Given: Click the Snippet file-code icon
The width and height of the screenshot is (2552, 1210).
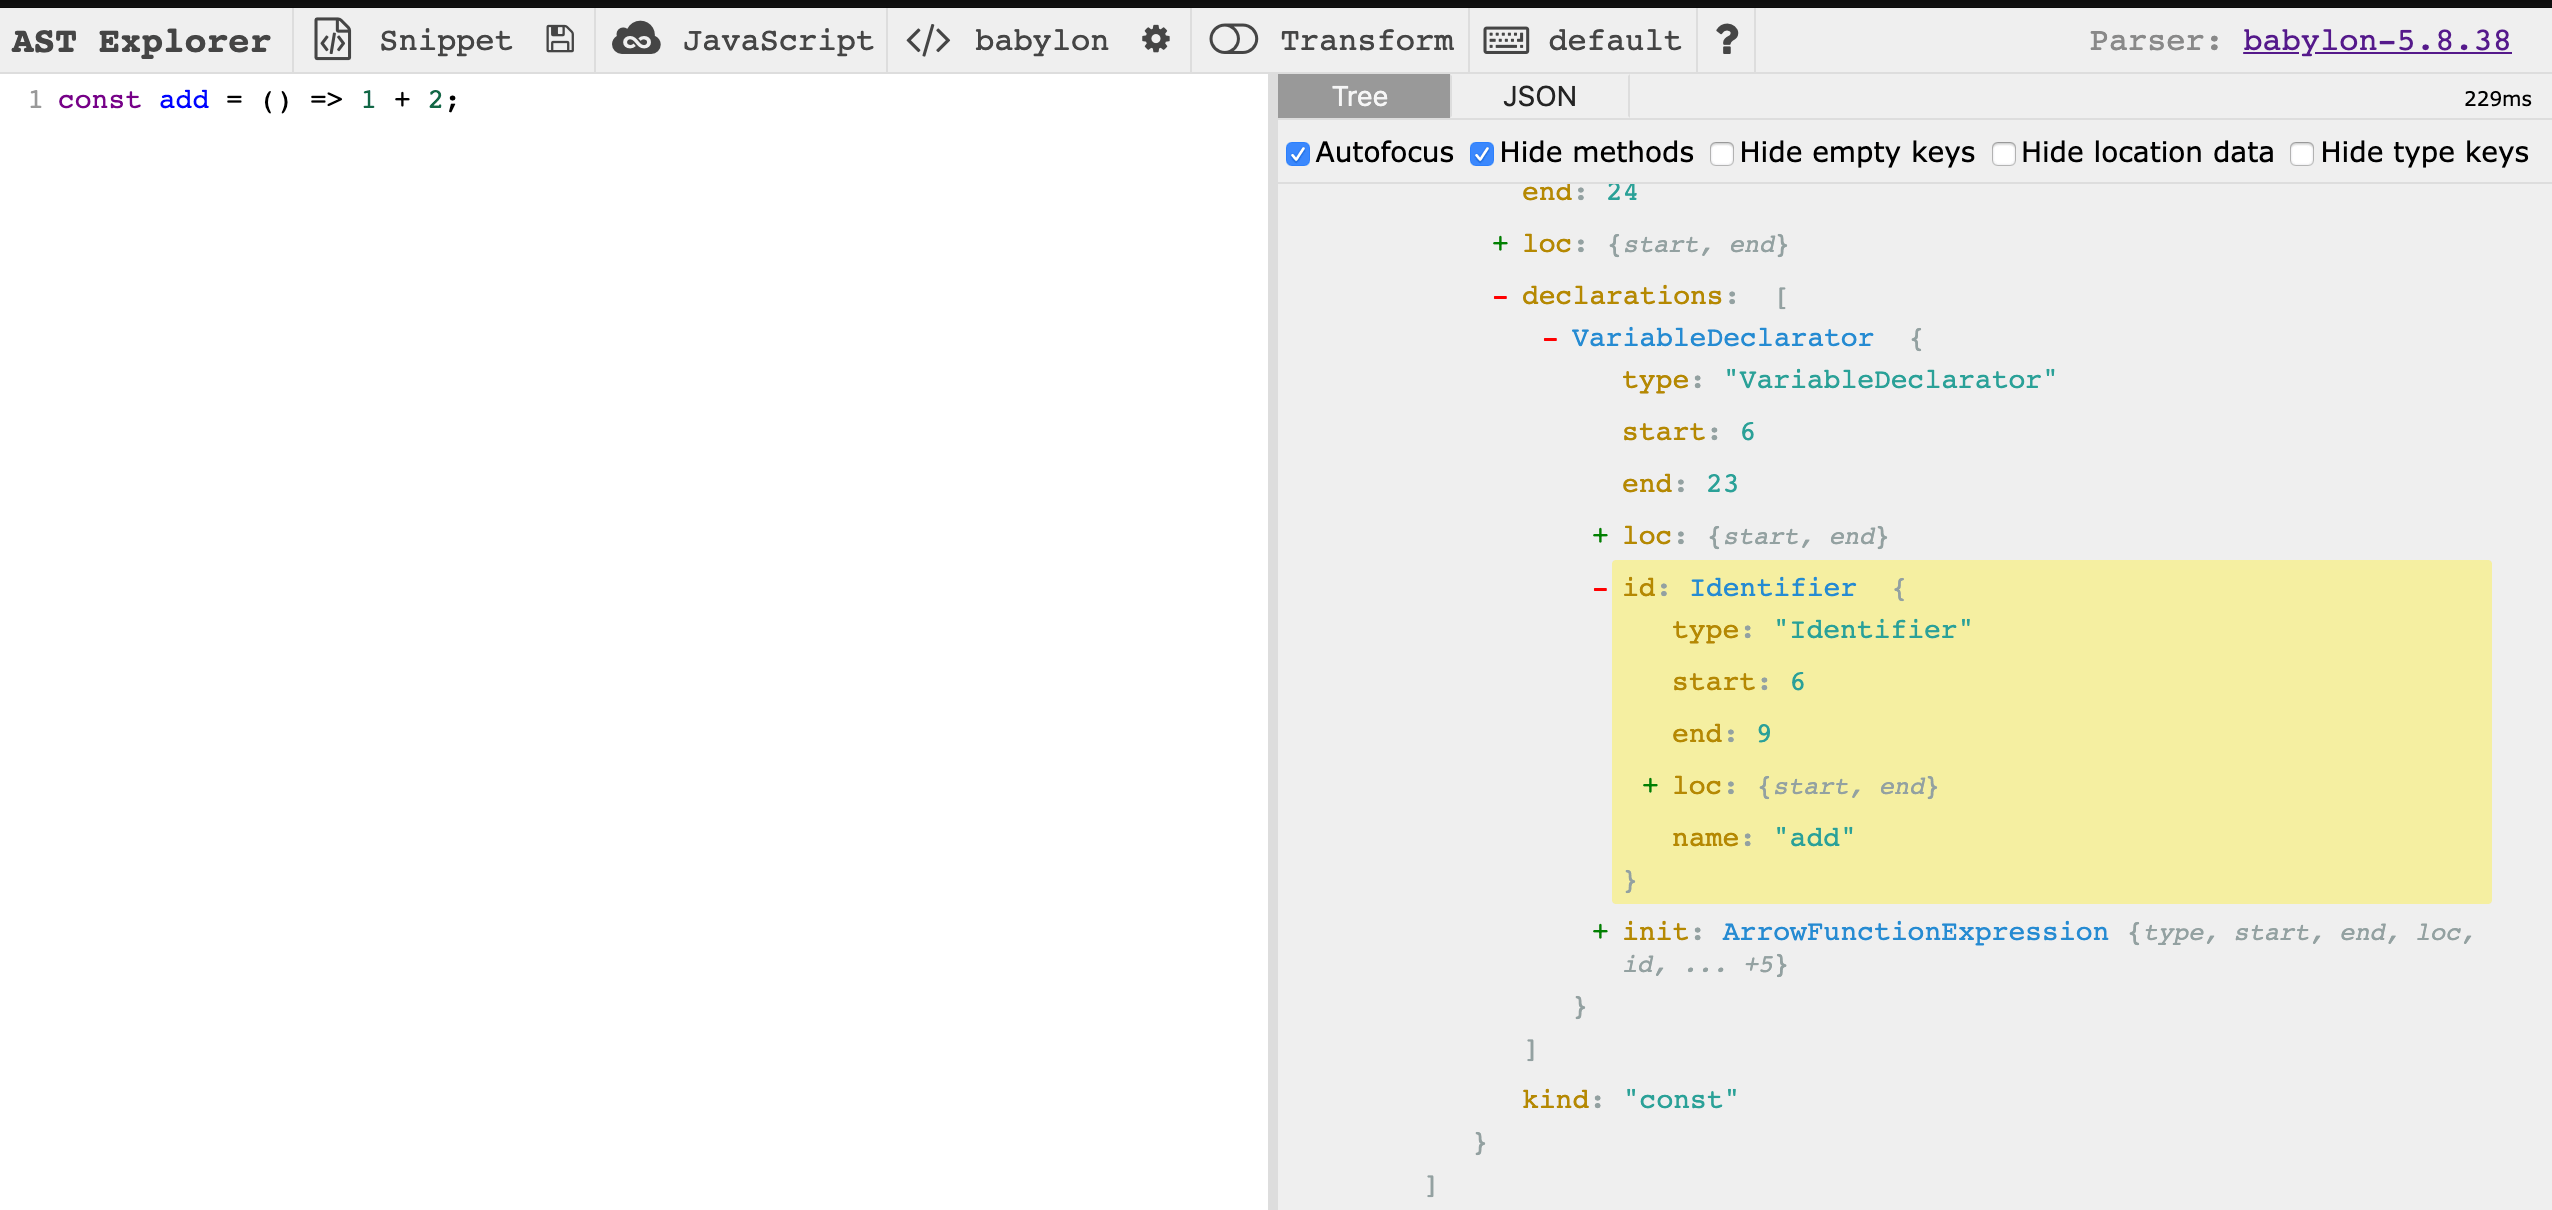Looking at the screenshot, I should tap(333, 40).
